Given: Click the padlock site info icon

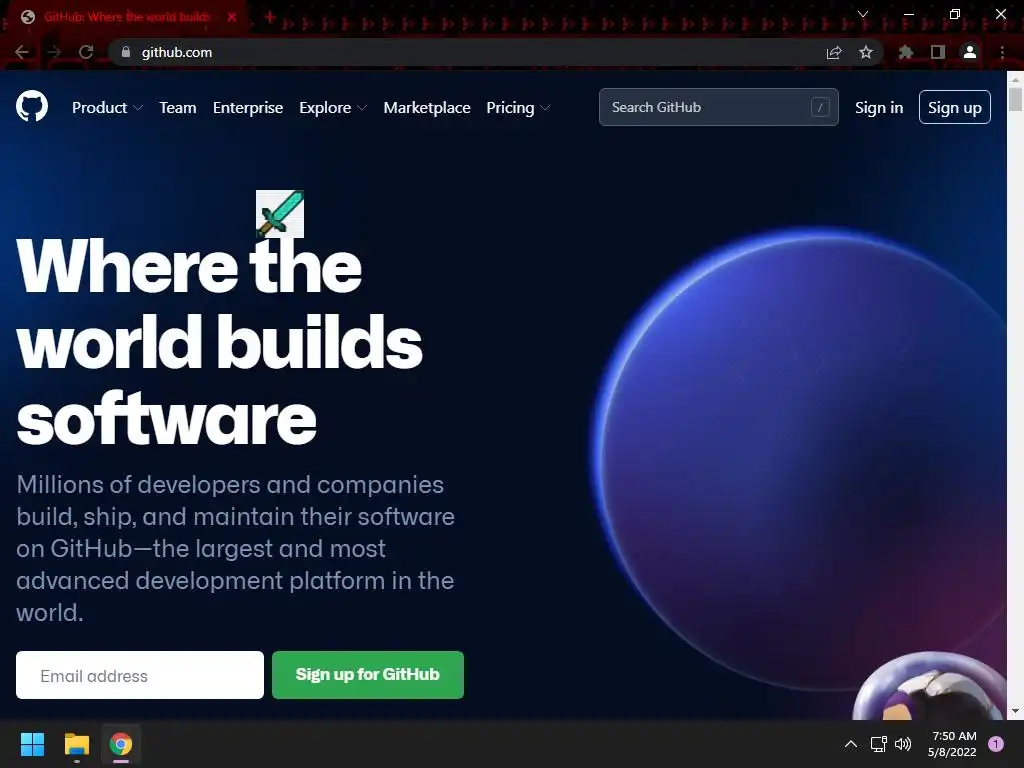Looking at the screenshot, I should coord(126,52).
